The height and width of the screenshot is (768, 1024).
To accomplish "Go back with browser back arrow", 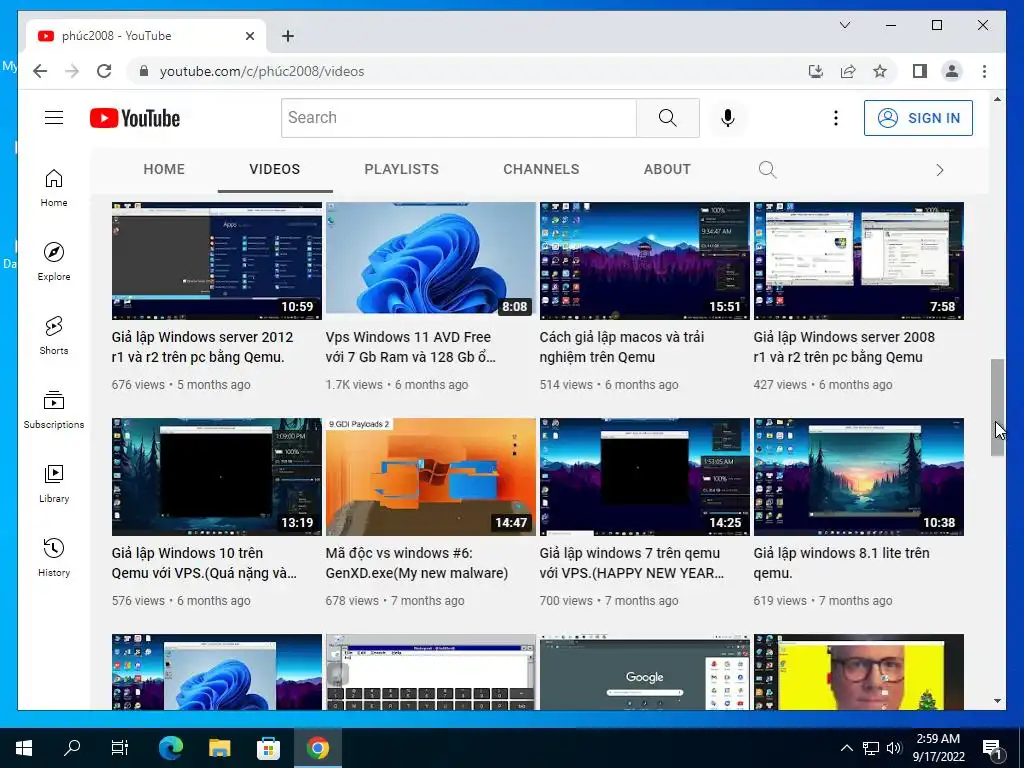I will click(x=40, y=71).
